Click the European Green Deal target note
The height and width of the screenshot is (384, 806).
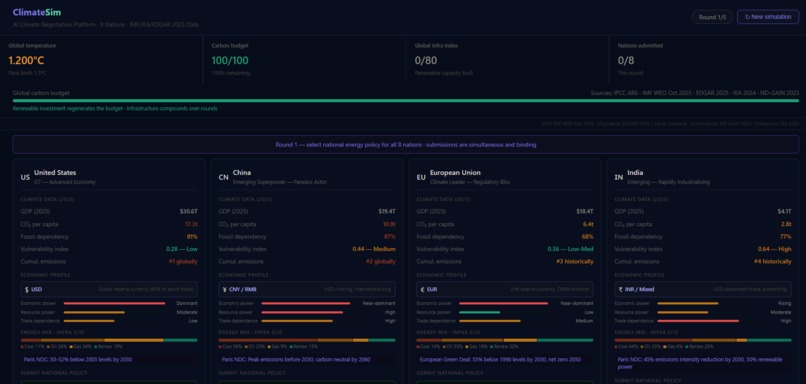(x=505, y=359)
